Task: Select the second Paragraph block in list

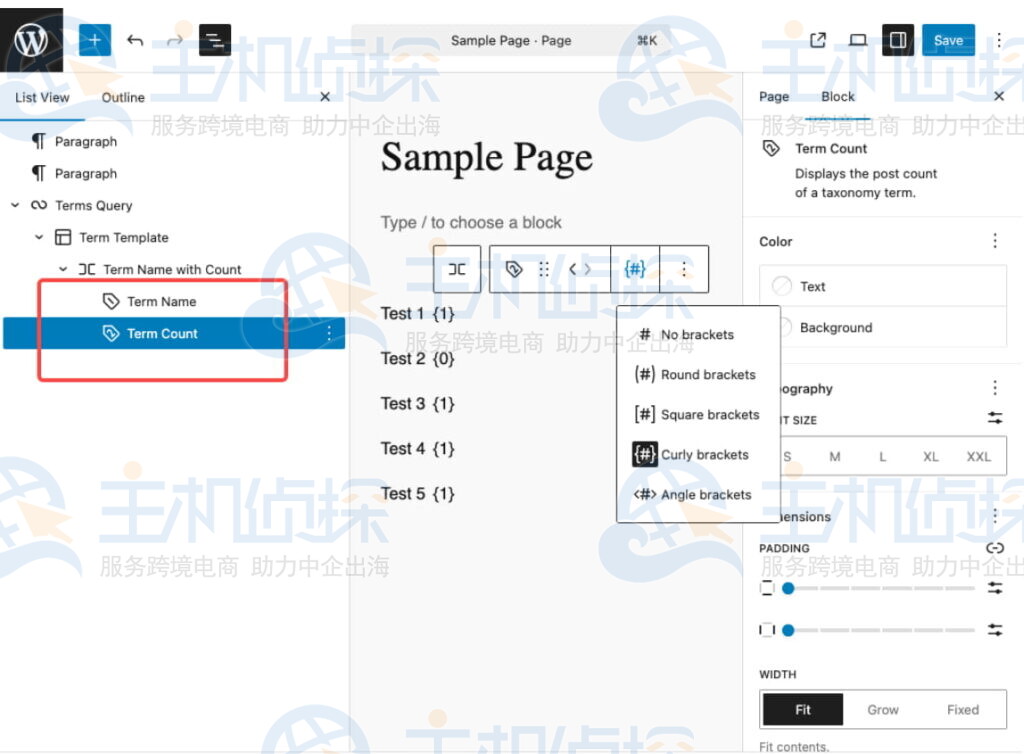Action: pyautogui.click(x=86, y=174)
